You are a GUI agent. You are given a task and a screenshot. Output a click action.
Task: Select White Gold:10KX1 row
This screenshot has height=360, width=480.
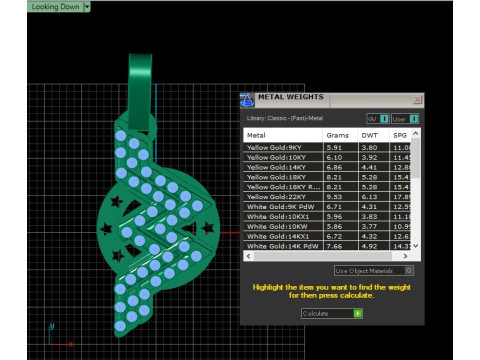pyautogui.click(x=327, y=217)
